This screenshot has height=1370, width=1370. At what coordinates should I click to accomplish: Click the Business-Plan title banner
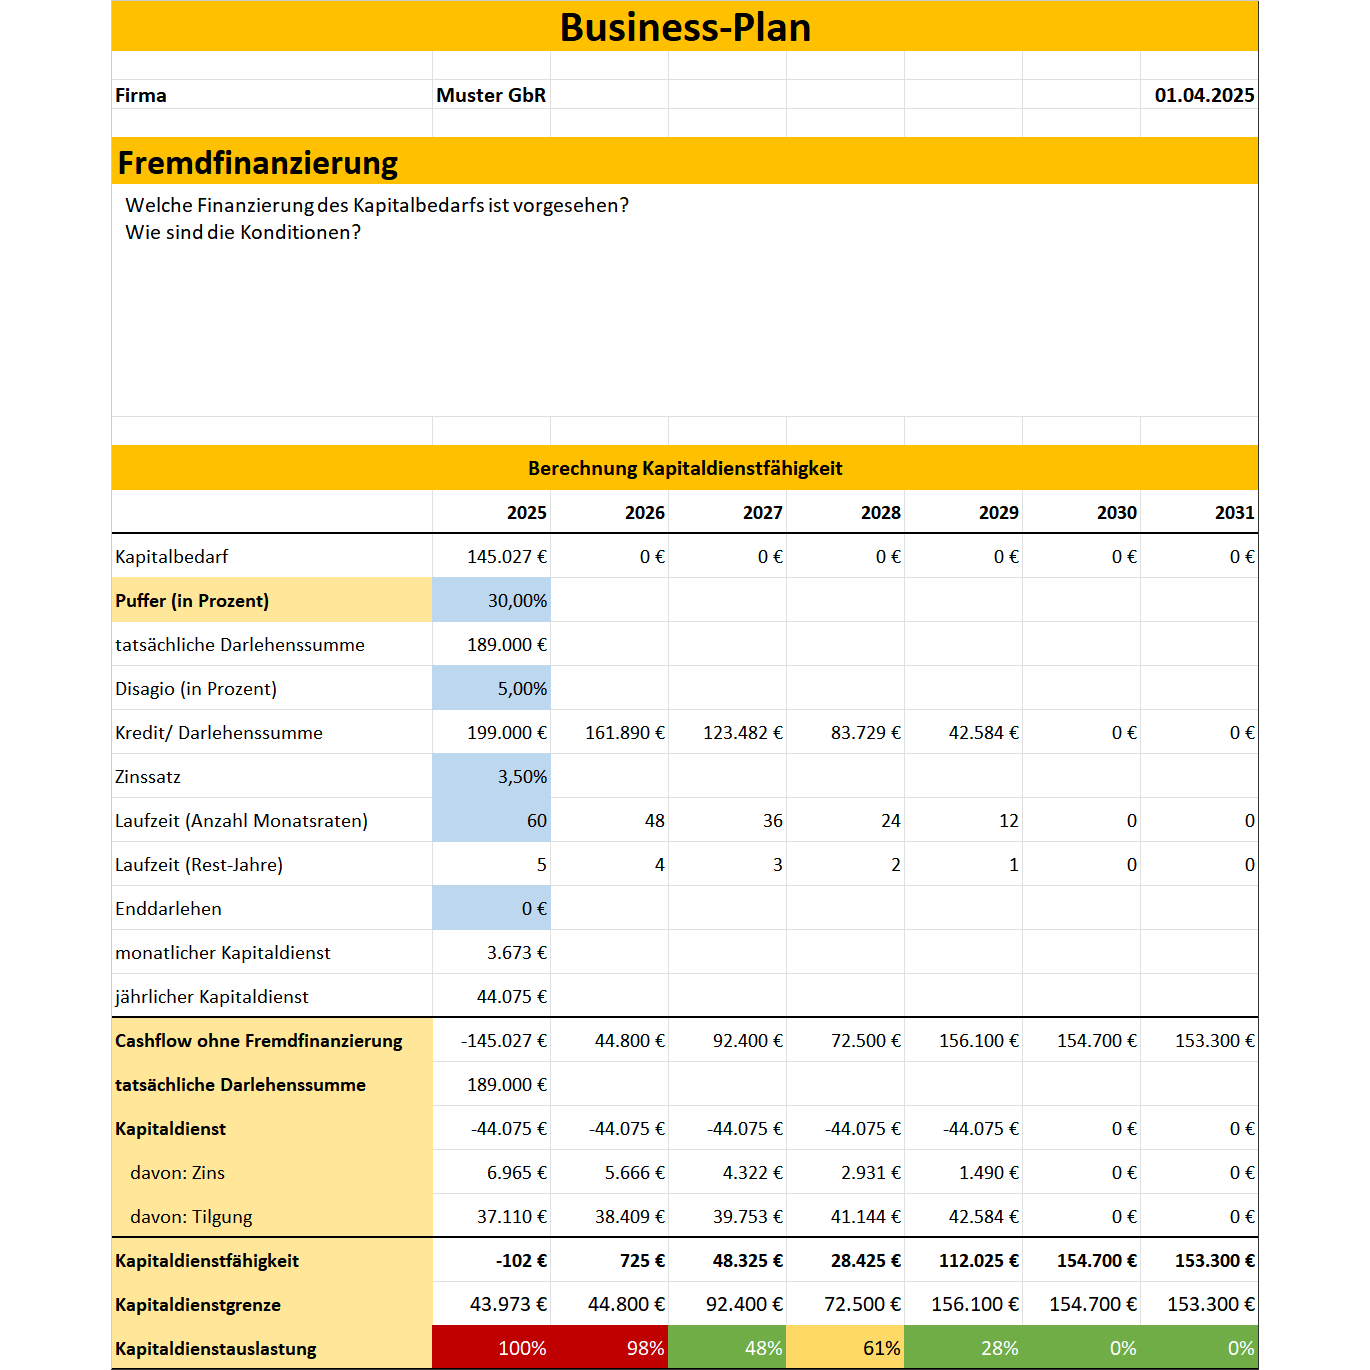point(685,27)
